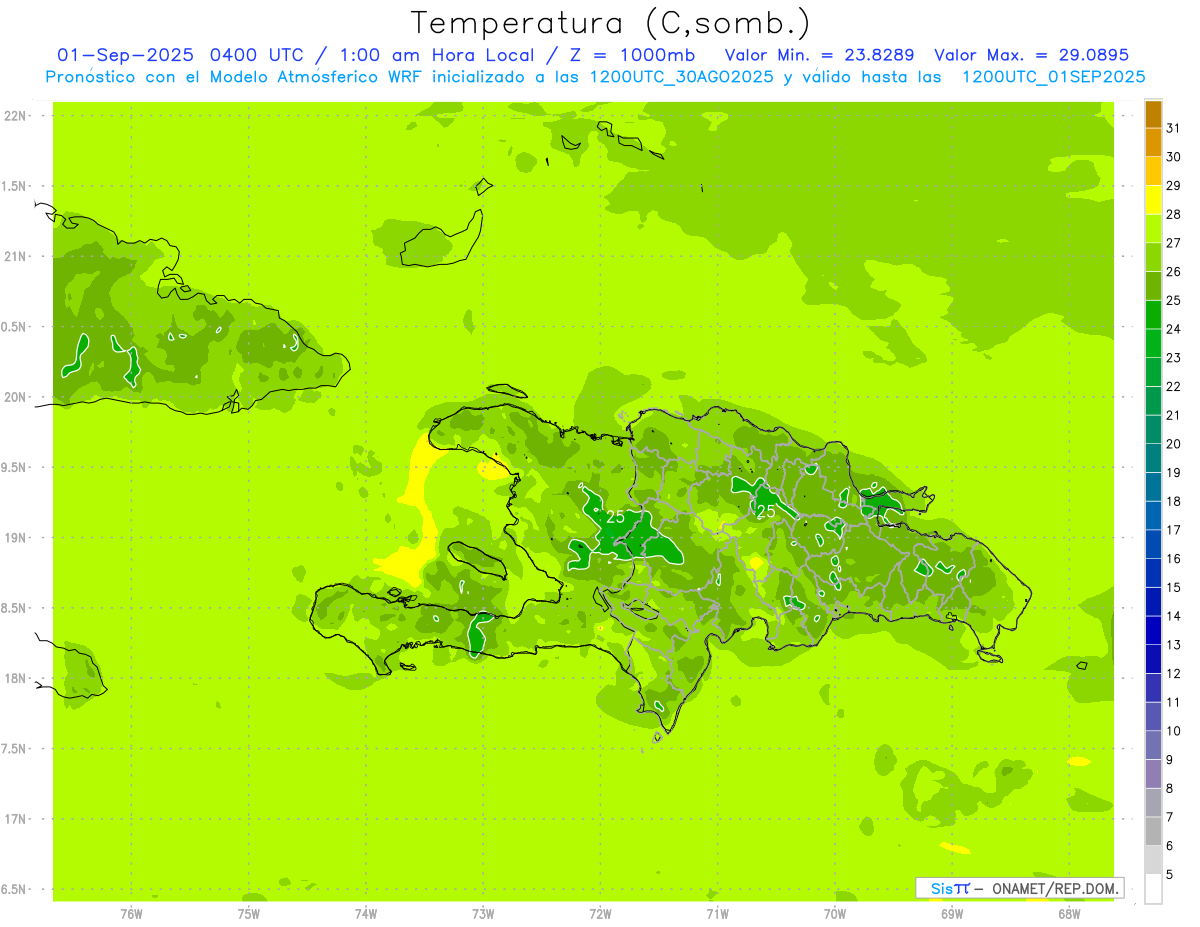Click the "18N" latitude axis label
Screen dimensions: 1200x927
pos(17,678)
